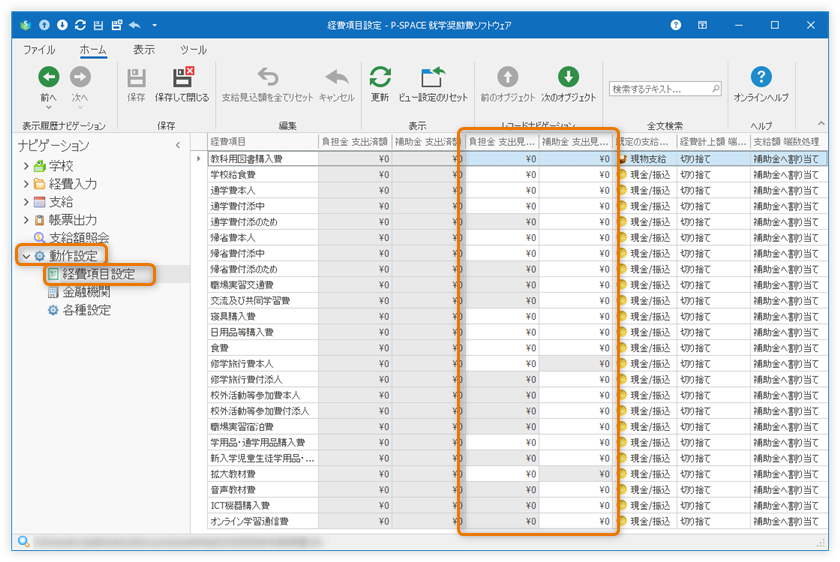Open the 表示 ribbon tab
This screenshot has height=562, width=840.
coord(144,50)
